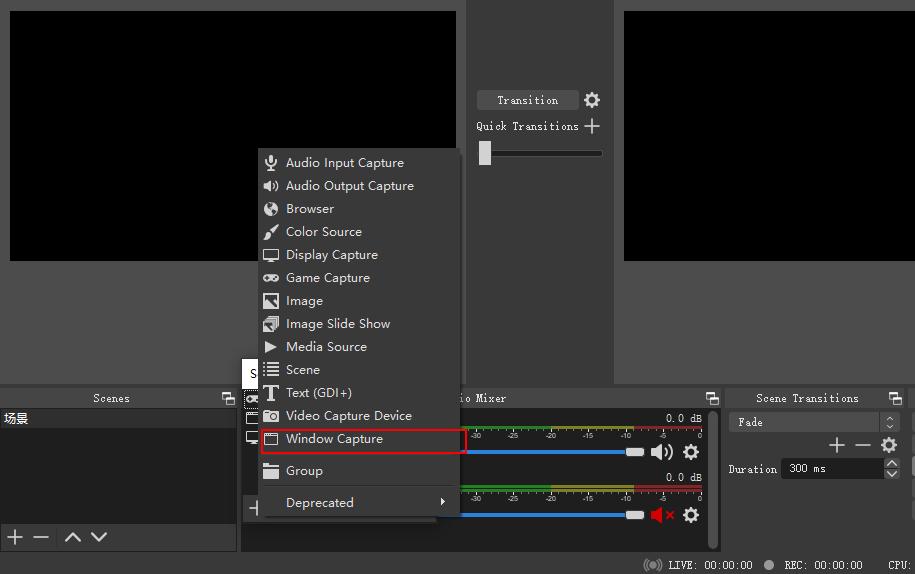Choose Window Capture from the source menu
Viewport: 915px width, 574px height.
[334, 439]
